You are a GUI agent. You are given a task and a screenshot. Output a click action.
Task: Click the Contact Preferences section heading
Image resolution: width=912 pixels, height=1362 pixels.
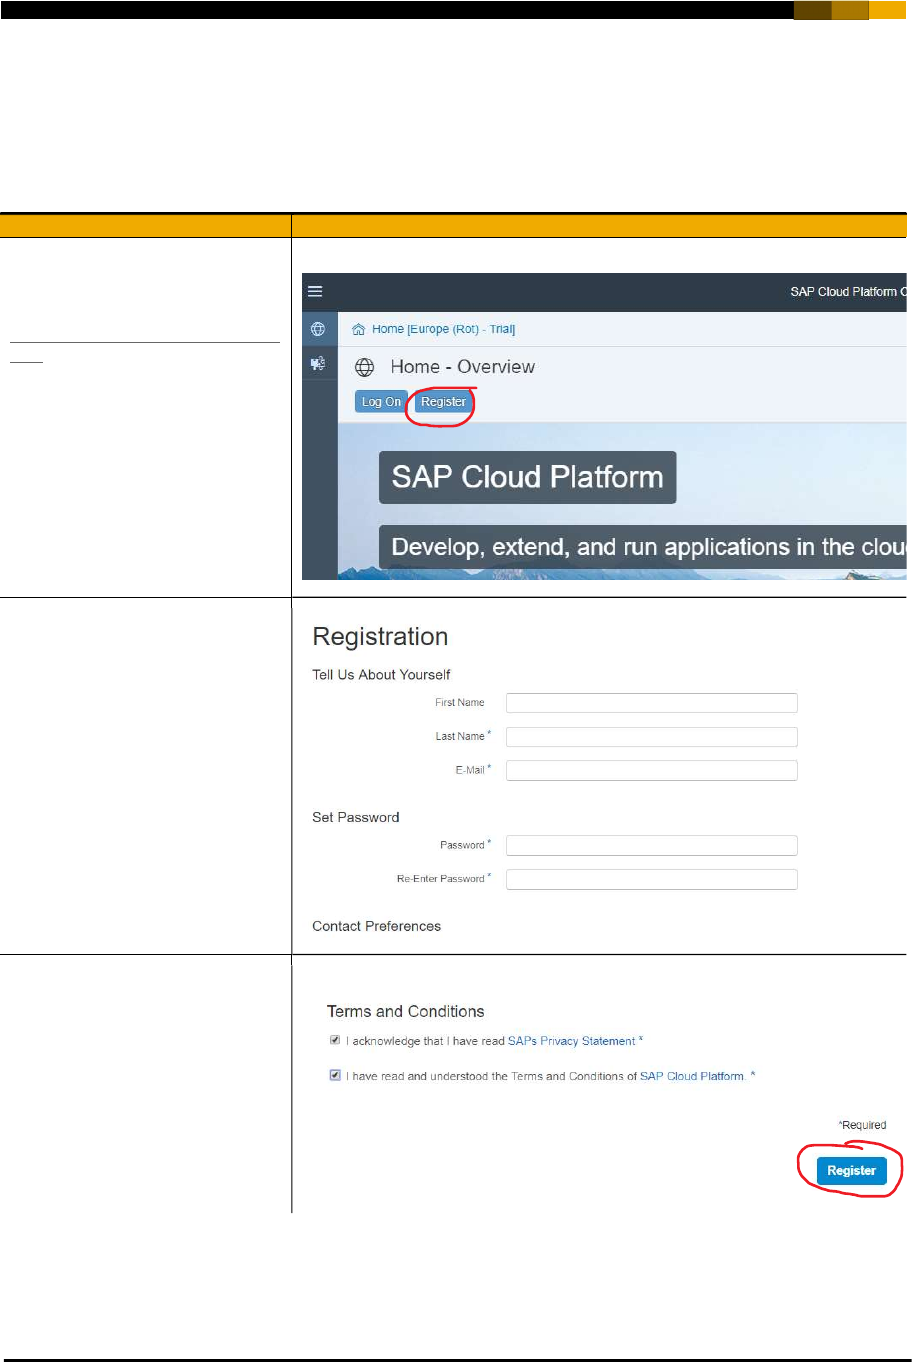click(x=376, y=926)
